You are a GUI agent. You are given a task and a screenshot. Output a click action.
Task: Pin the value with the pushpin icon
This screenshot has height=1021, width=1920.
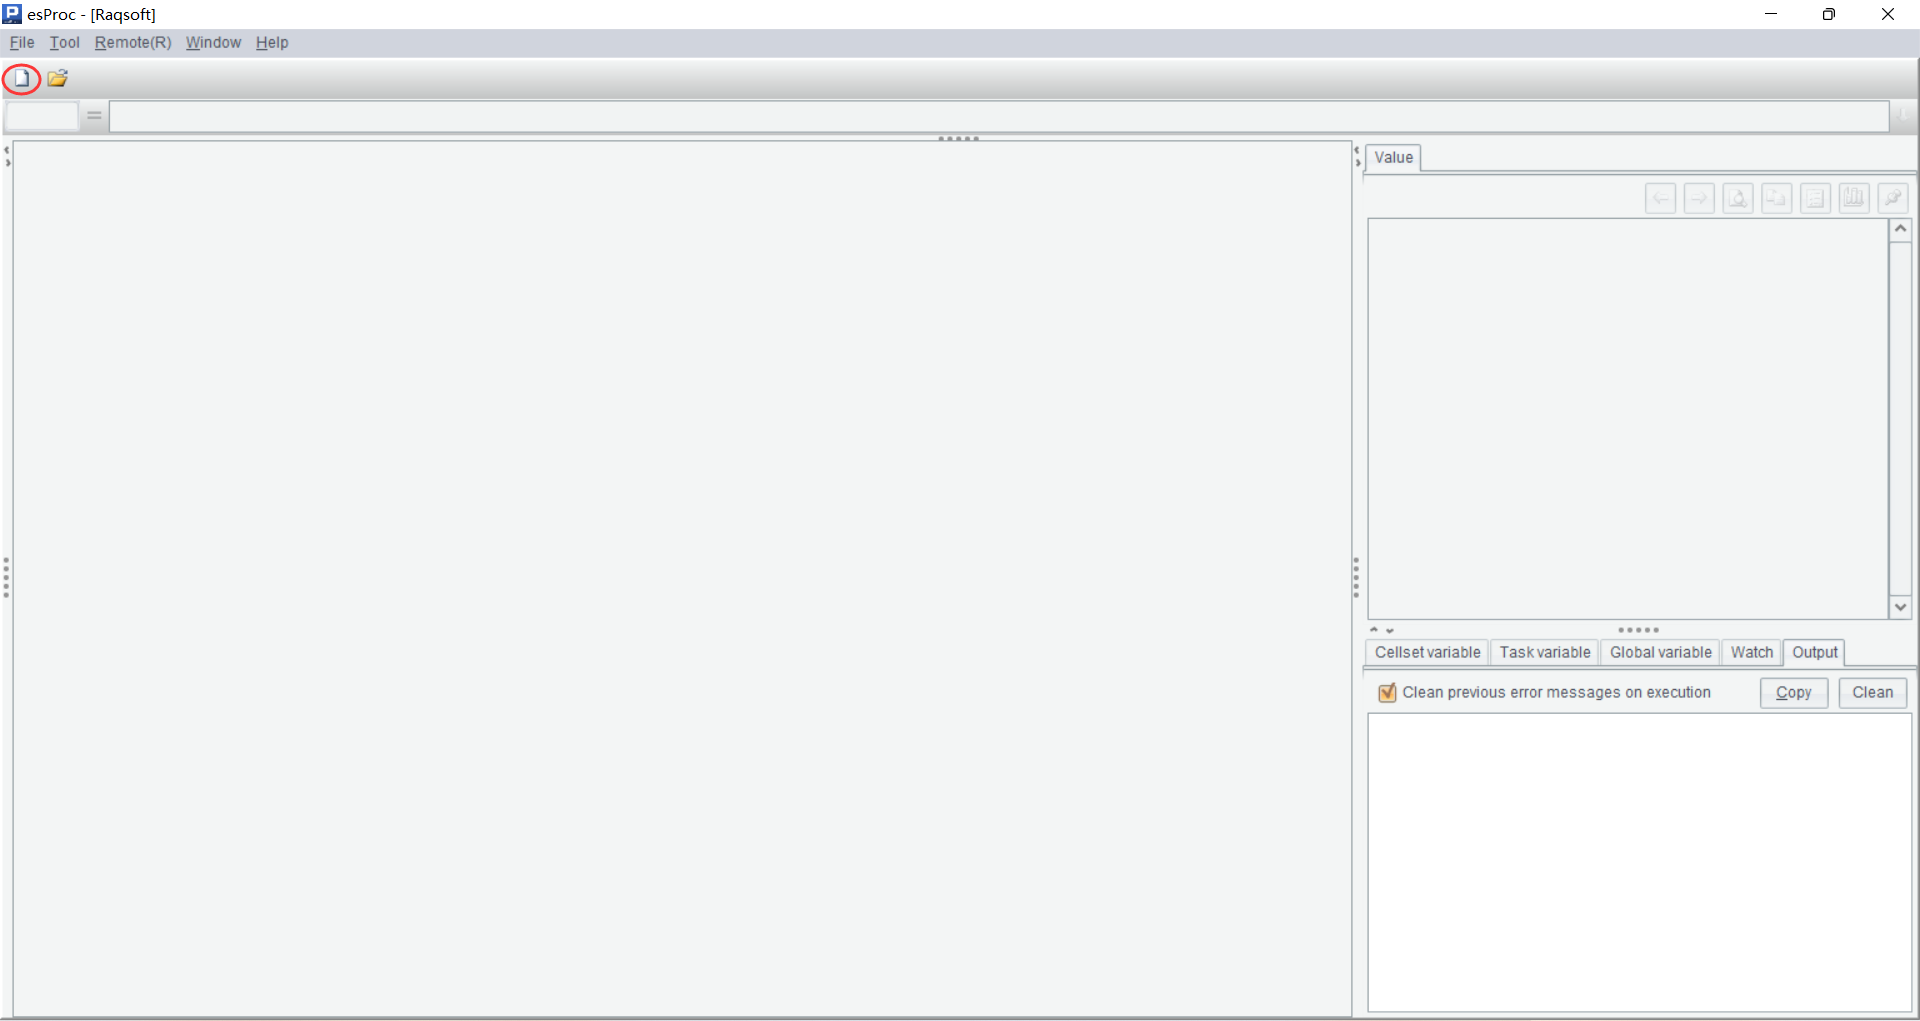tap(1893, 198)
